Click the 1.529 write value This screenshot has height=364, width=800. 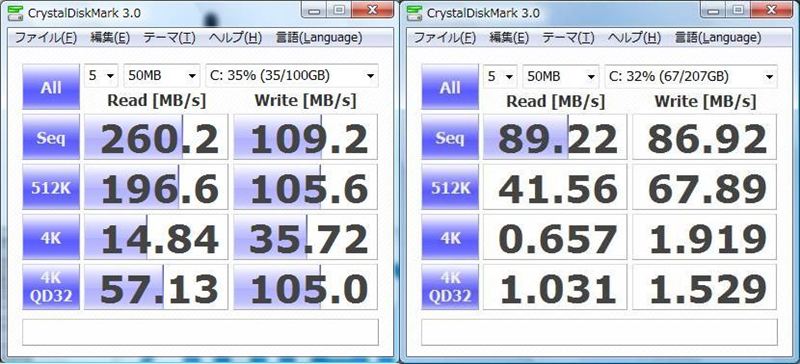[705, 287]
